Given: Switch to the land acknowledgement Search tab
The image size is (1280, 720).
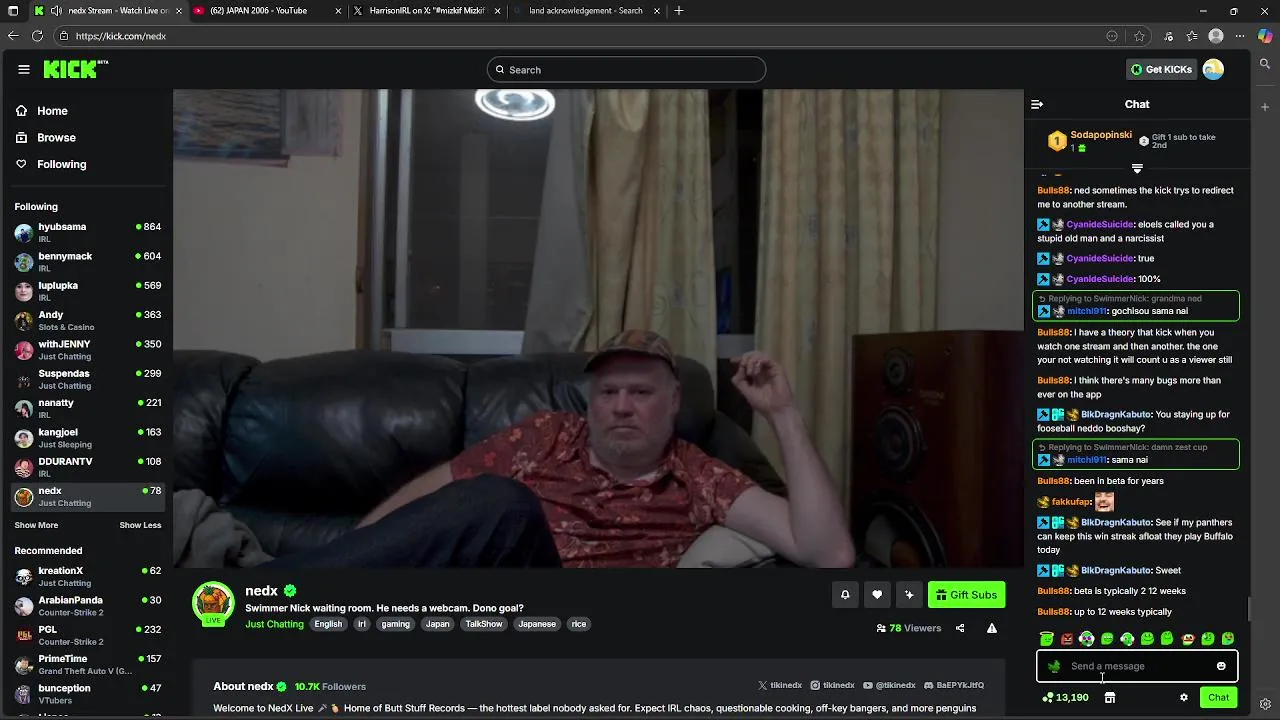Looking at the screenshot, I should click(586, 11).
